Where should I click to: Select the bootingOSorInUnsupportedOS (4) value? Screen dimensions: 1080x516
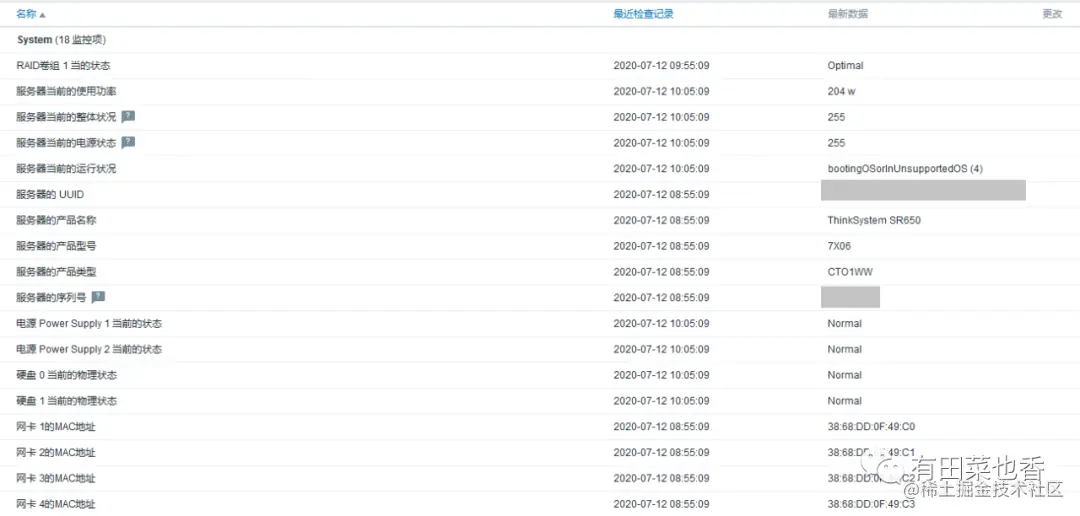(x=905, y=168)
